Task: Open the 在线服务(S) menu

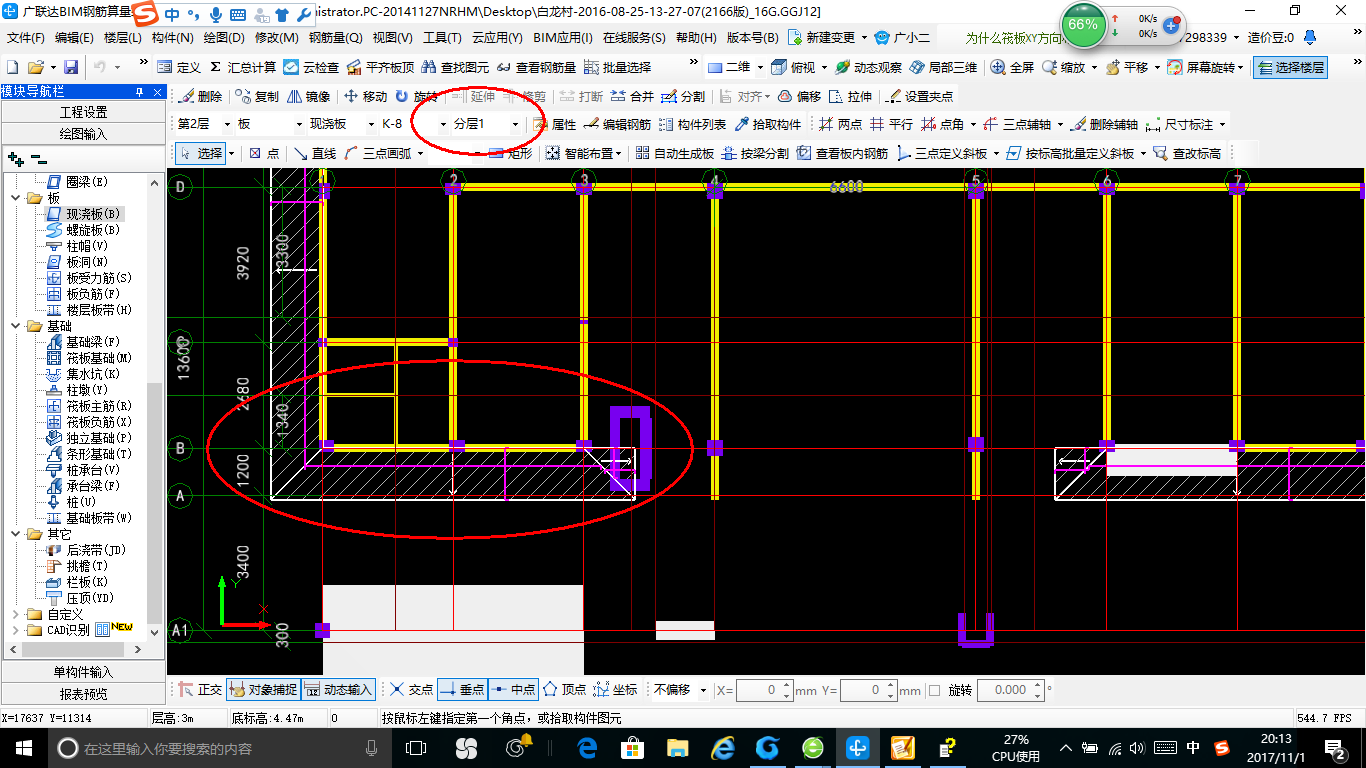Action: pos(634,38)
